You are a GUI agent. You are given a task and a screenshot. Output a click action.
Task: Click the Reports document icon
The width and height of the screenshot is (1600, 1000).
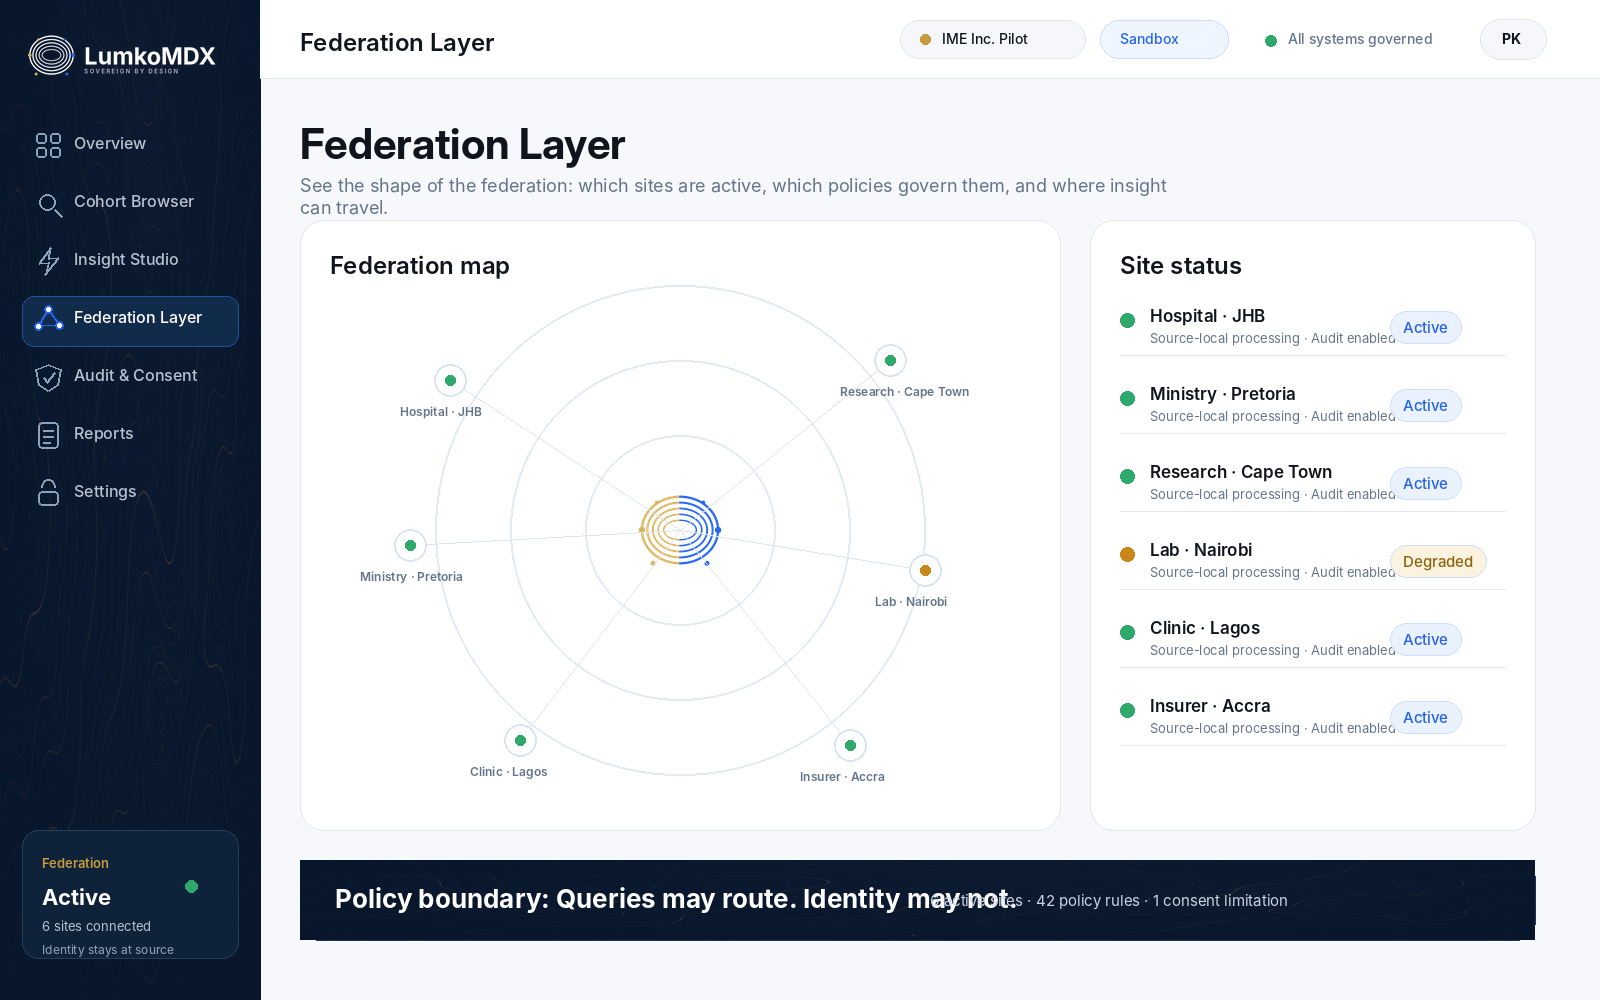point(48,435)
